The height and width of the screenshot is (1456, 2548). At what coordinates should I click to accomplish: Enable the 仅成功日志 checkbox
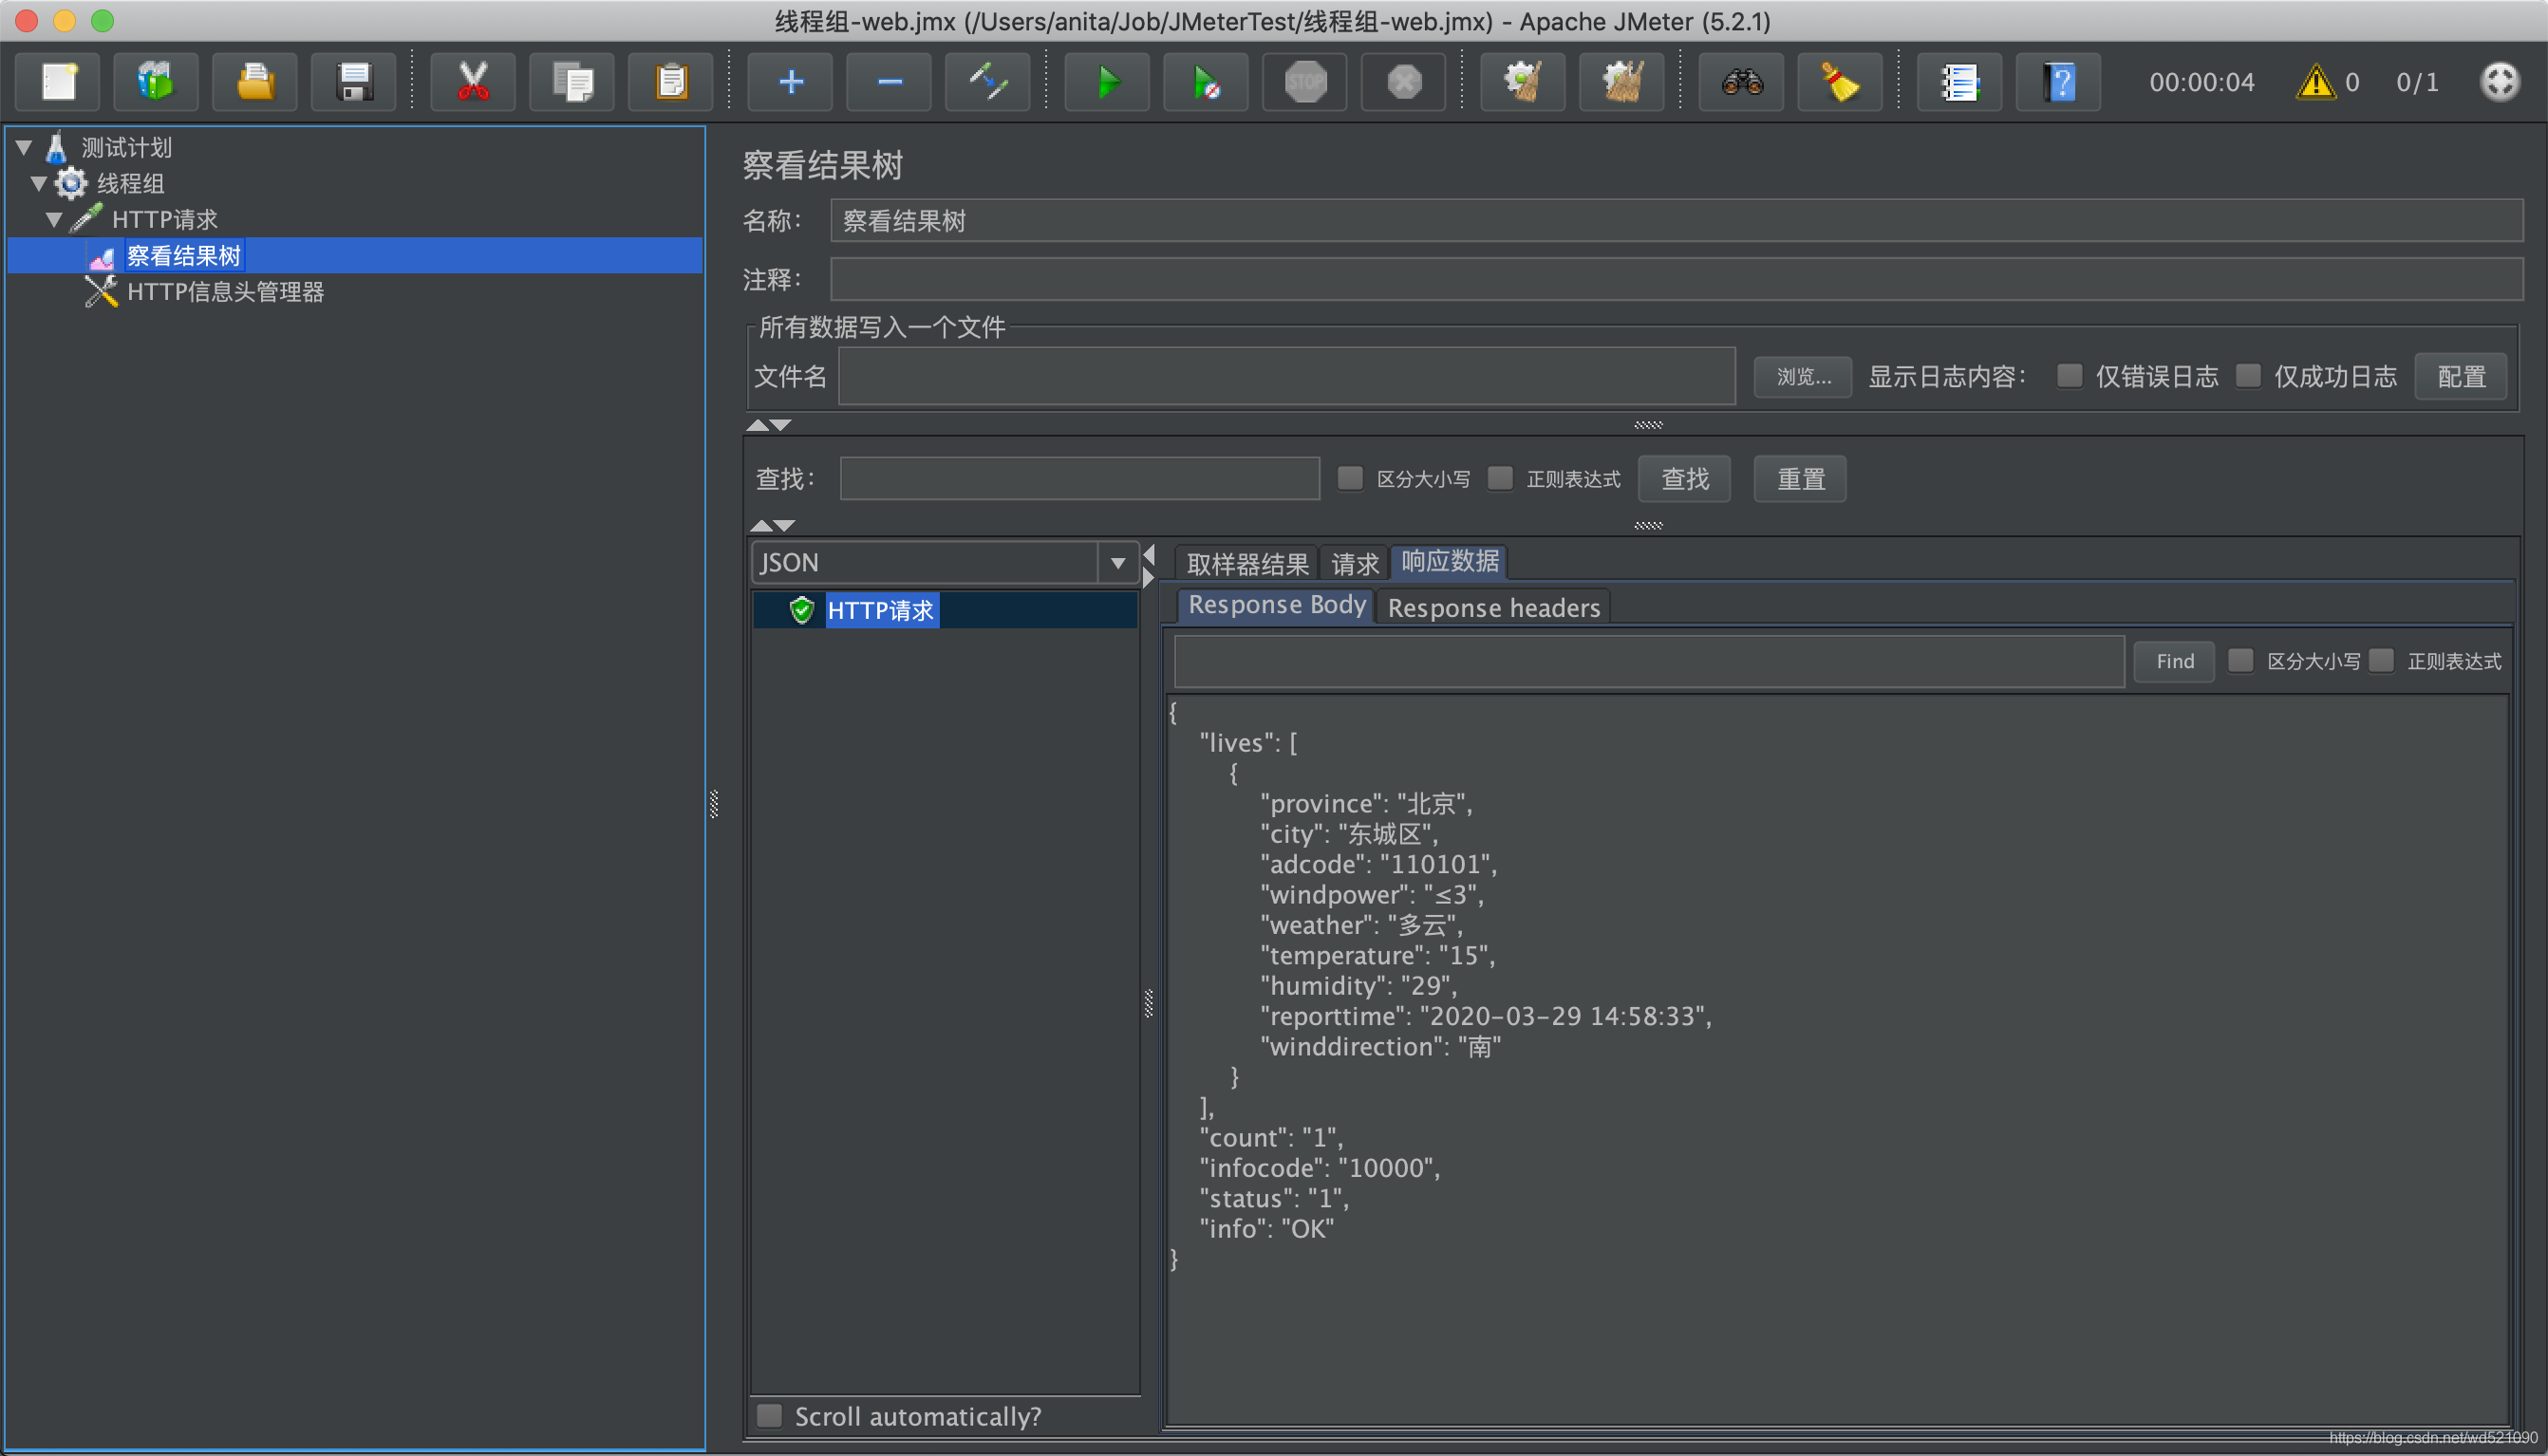pos(2248,376)
